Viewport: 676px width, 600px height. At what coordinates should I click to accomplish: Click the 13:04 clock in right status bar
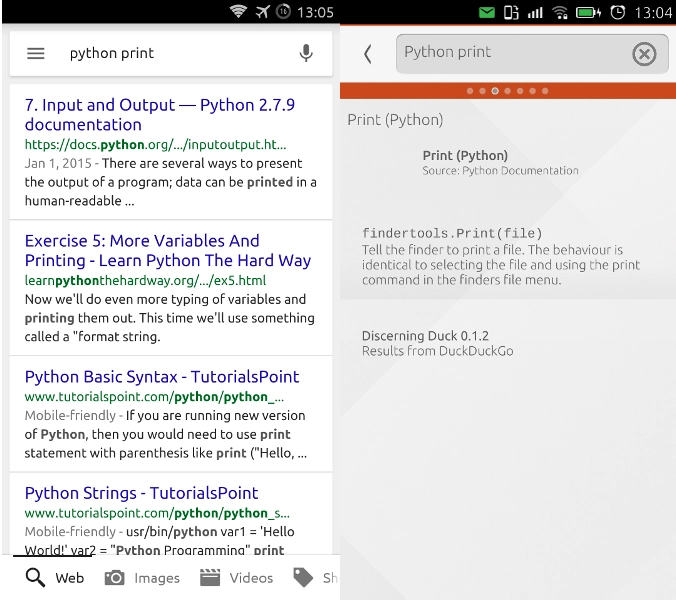653,13
